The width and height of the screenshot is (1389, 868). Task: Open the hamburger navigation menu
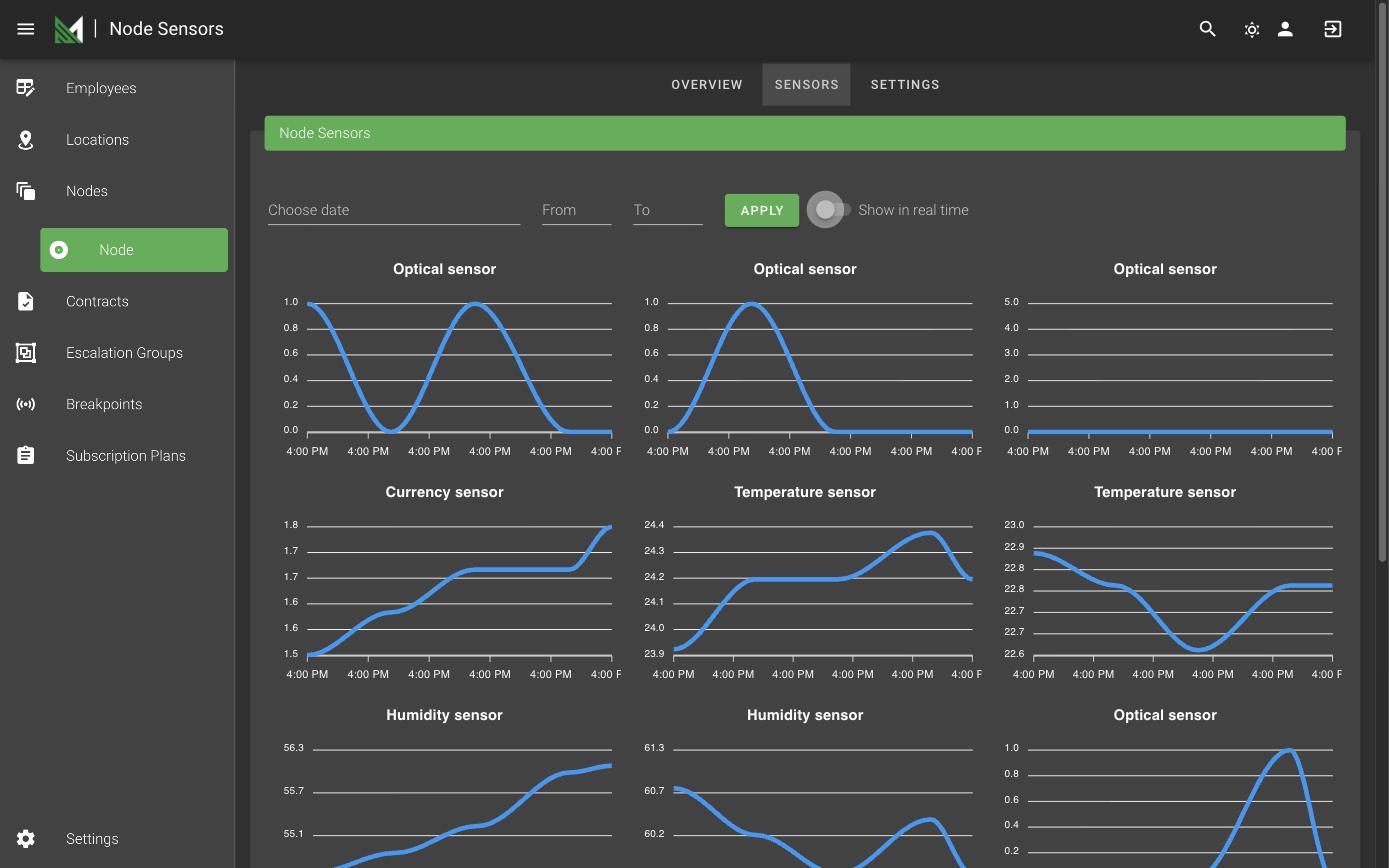[26, 29]
